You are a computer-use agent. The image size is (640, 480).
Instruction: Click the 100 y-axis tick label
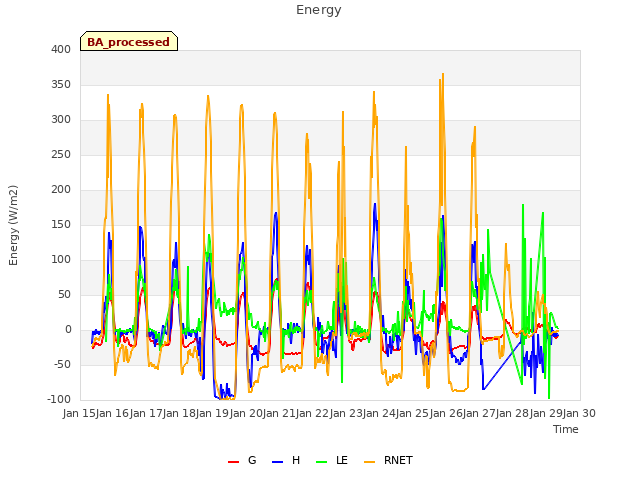pos(61,260)
